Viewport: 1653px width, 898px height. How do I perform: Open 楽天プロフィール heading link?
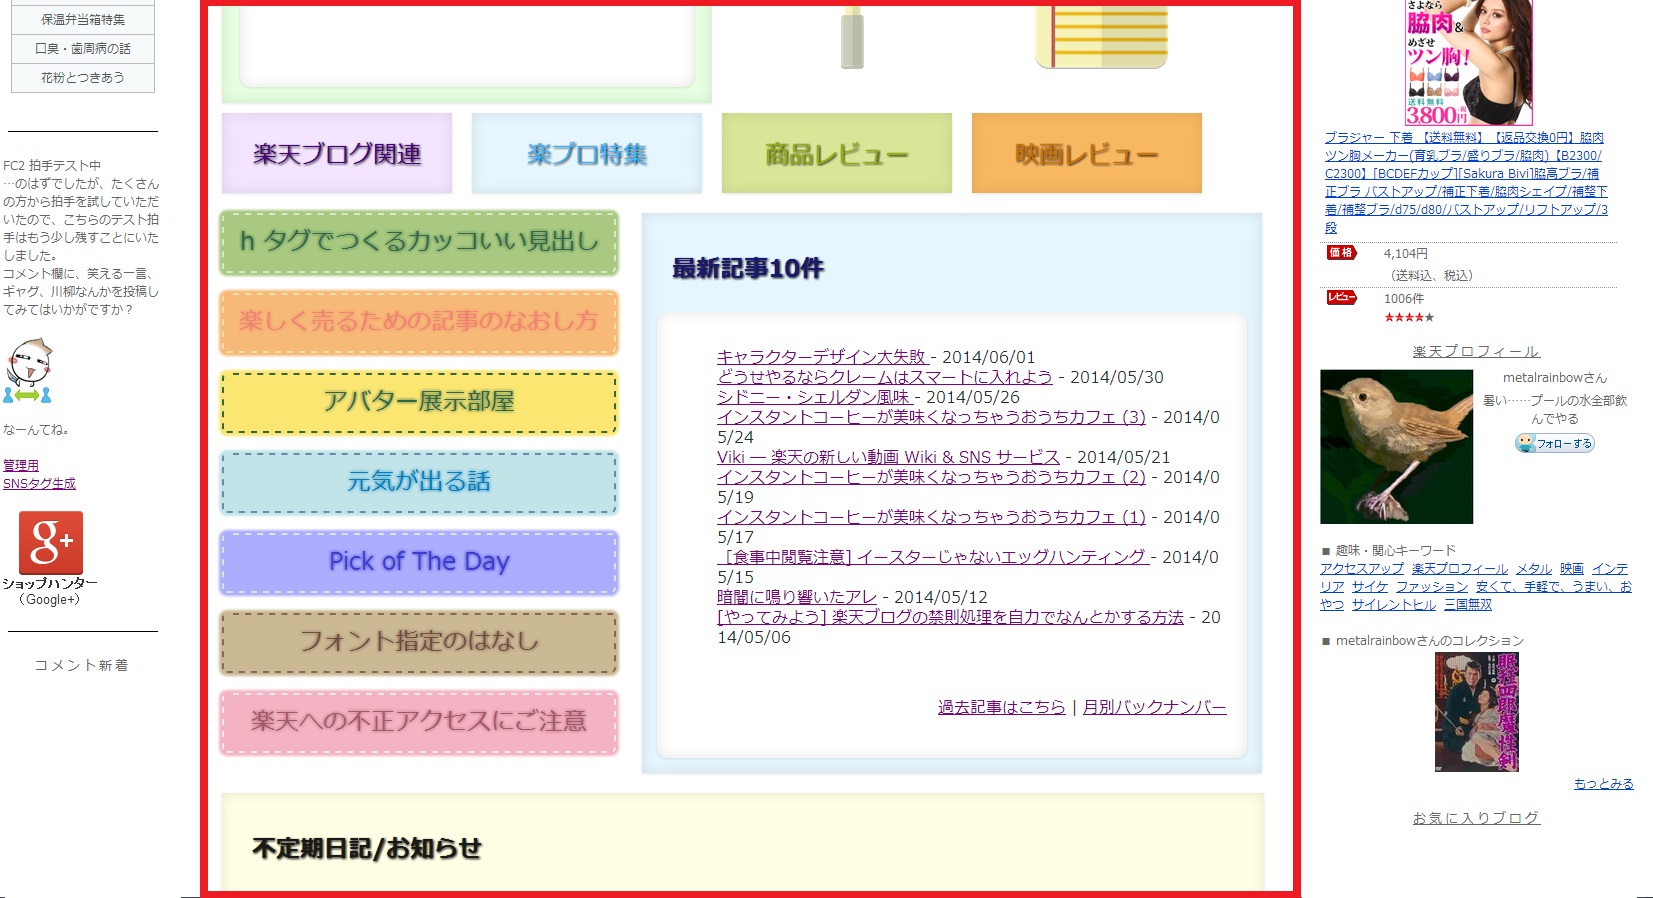click(x=1476, y=351)
